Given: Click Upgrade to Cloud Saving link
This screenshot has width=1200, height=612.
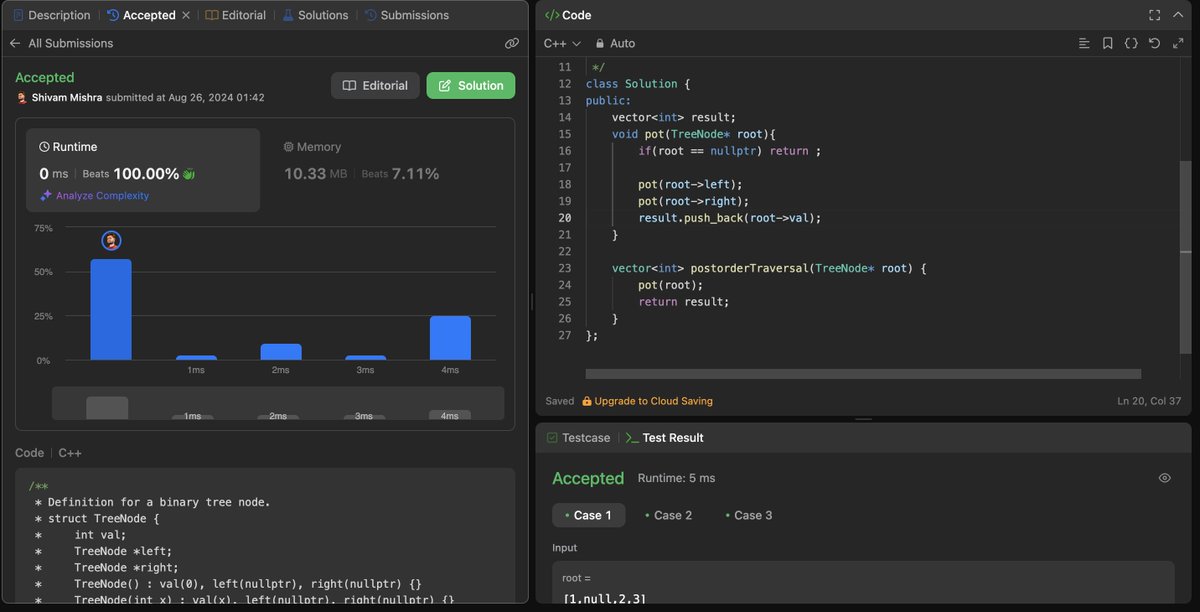Looking at the screenshot, I should click(x=647, y=401).
